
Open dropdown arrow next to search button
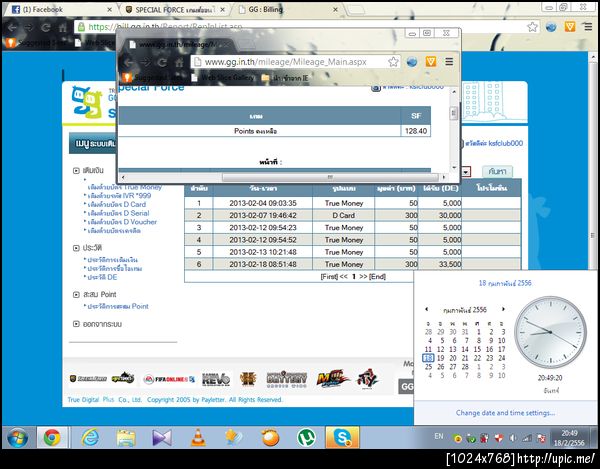pyautogui.click(x=466, y=172)
